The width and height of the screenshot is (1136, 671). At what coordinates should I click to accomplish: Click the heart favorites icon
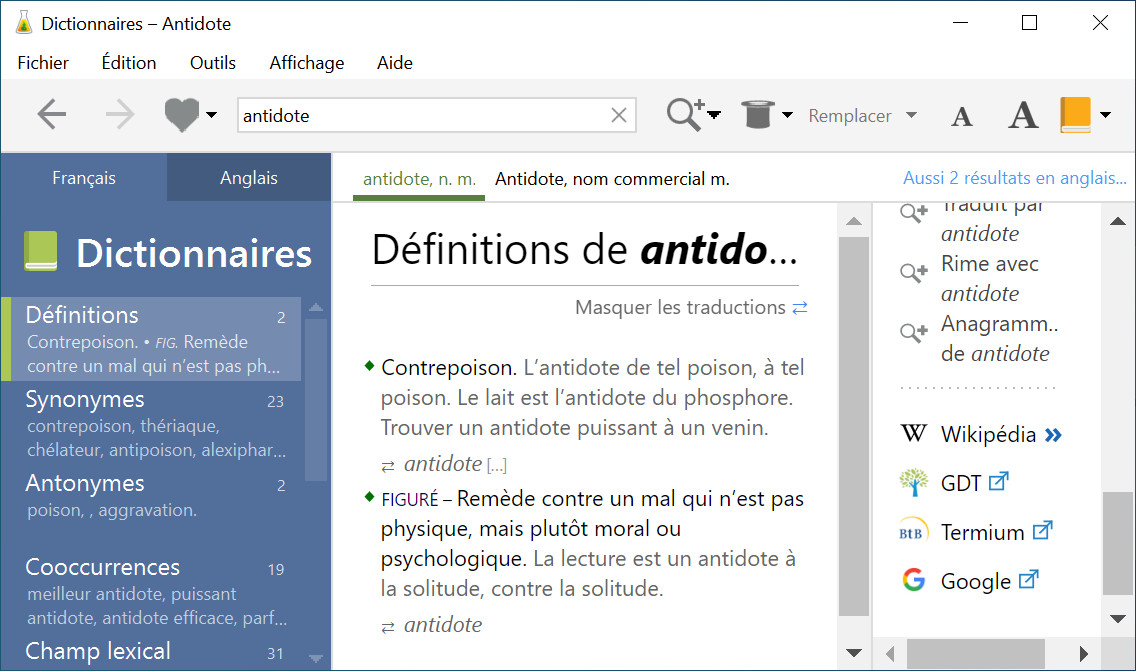click(181, 114)
